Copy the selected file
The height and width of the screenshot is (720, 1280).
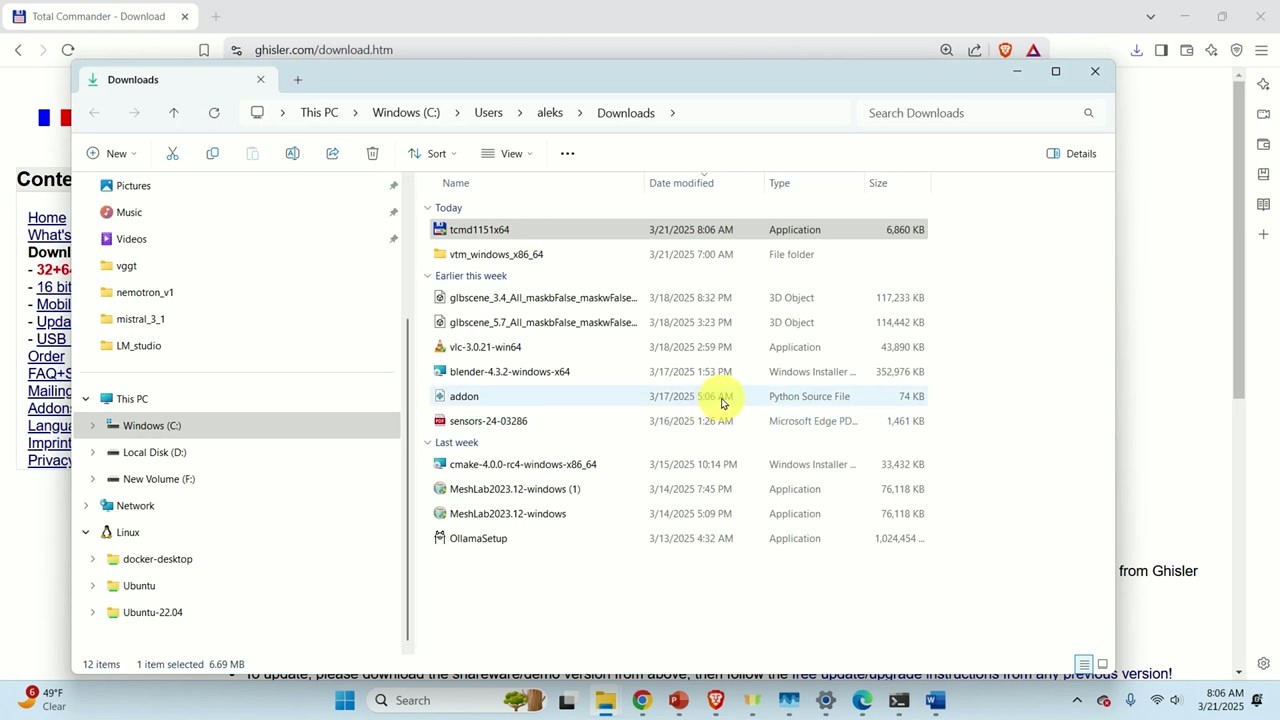[x=212, y=153]
